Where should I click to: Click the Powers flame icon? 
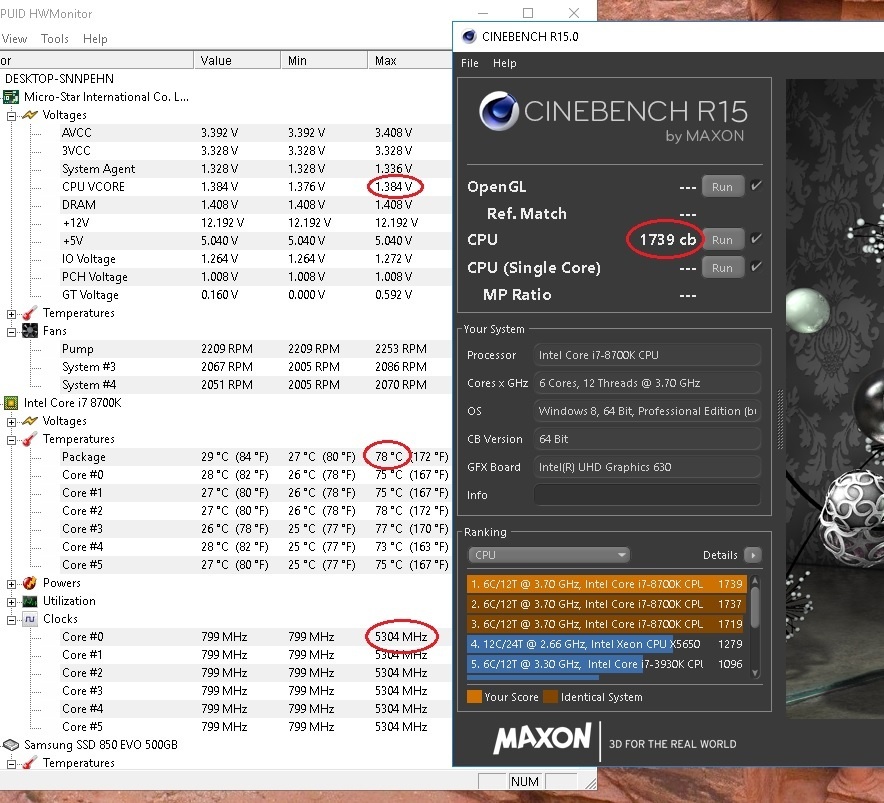pos(29,583)
